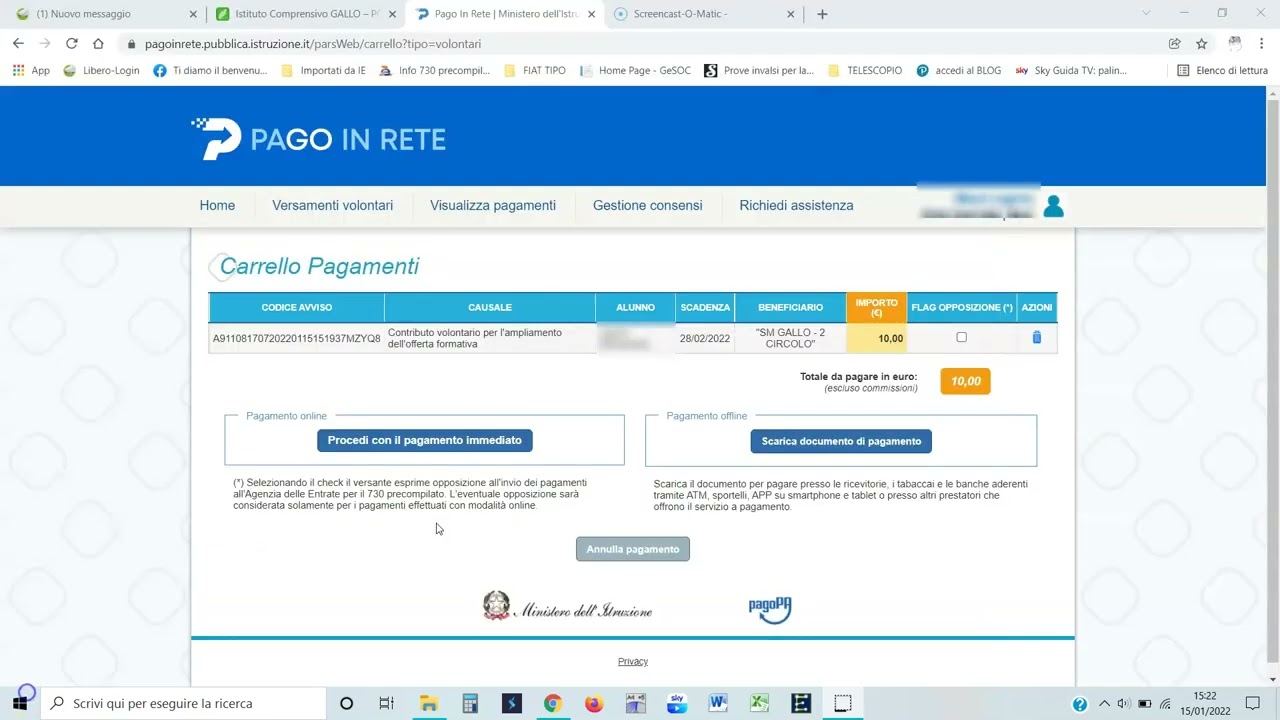Open Versamenti volontari menu
The image size is (1280, 720).
332,205
